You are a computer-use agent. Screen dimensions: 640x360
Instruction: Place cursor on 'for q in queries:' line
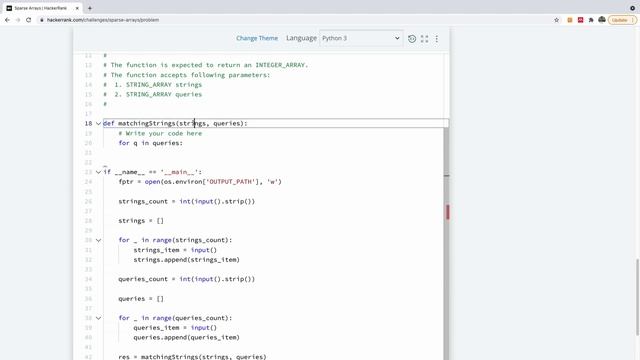point(151,143)
